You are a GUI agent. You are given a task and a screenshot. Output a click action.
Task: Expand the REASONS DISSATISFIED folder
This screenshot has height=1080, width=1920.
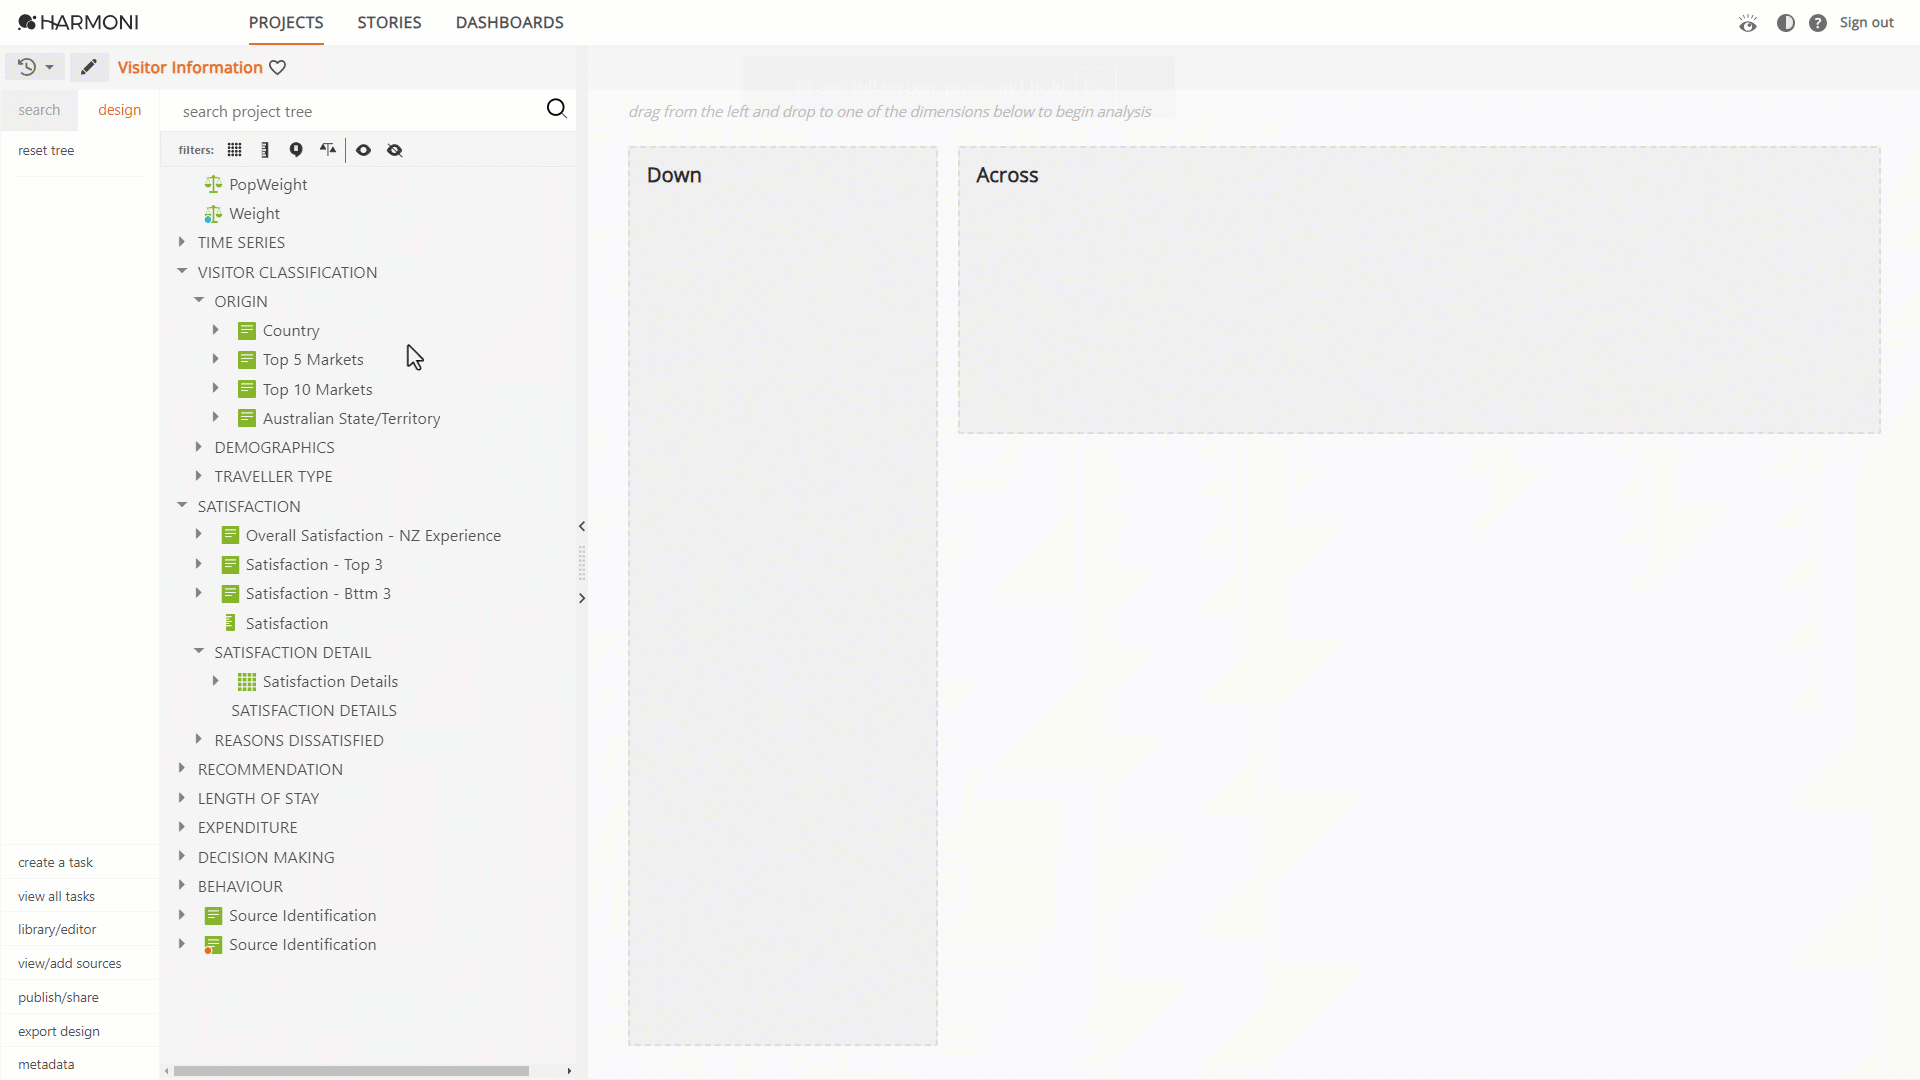point(199,739)
